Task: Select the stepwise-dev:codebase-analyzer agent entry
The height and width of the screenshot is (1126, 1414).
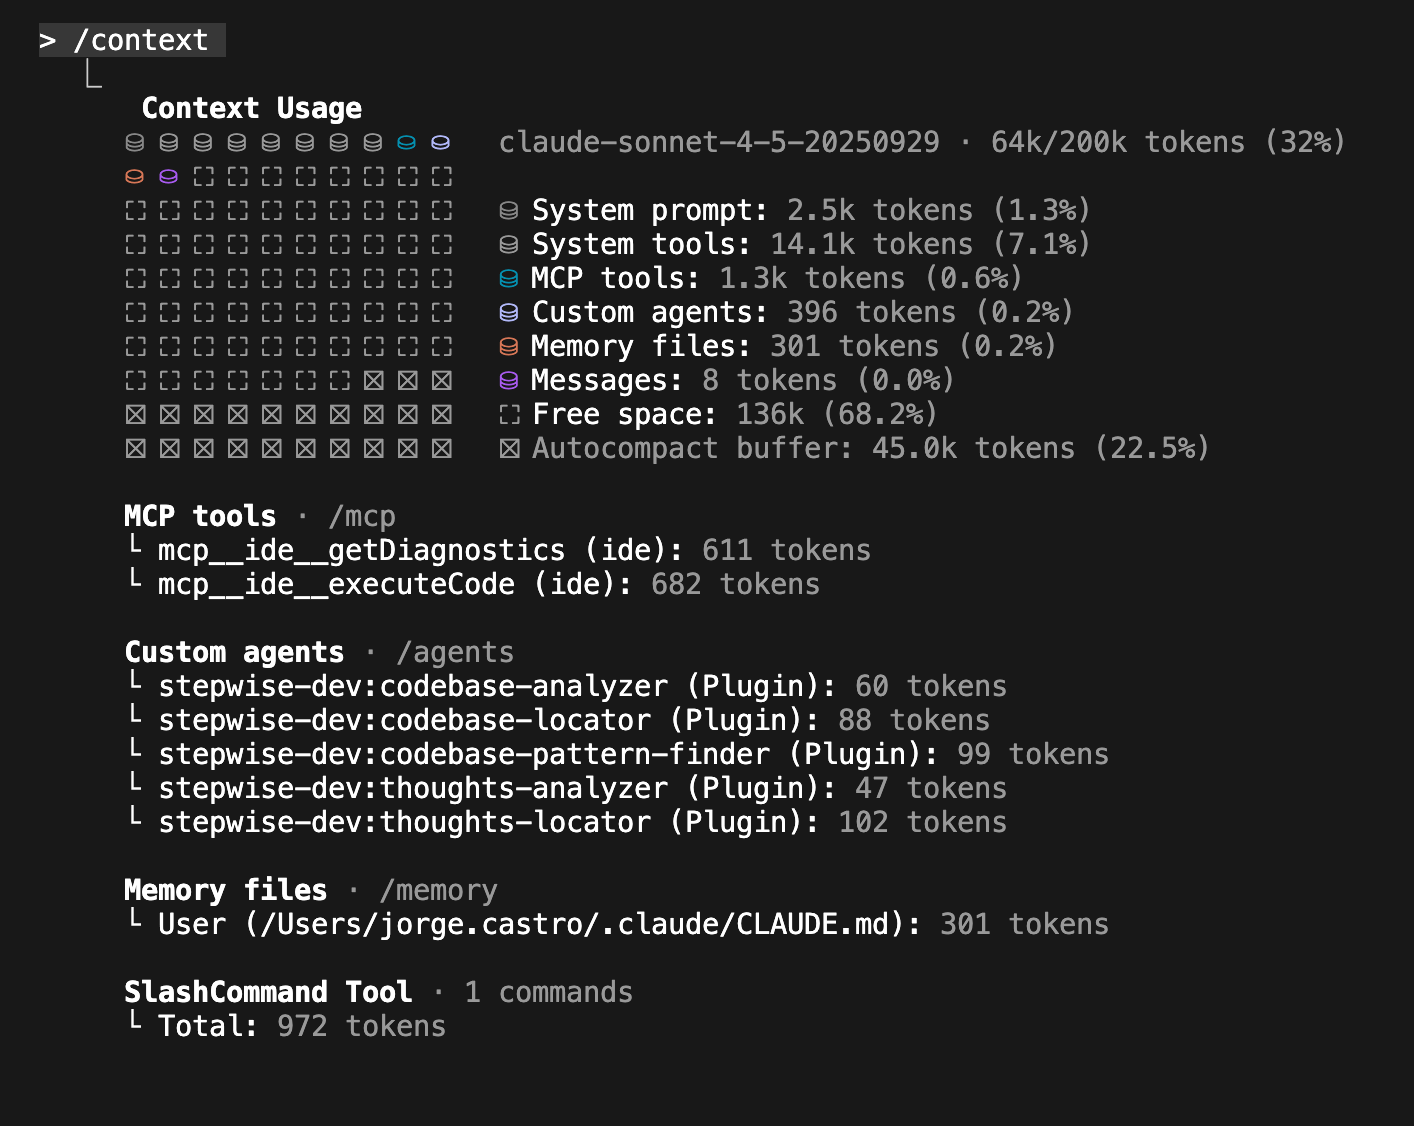Action: click(x=412, y=687)
